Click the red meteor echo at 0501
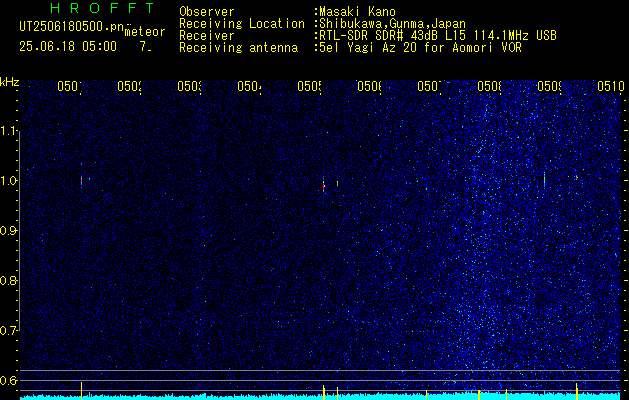The width and height of the screenshot is (629, 400). (x=81, y=181)
